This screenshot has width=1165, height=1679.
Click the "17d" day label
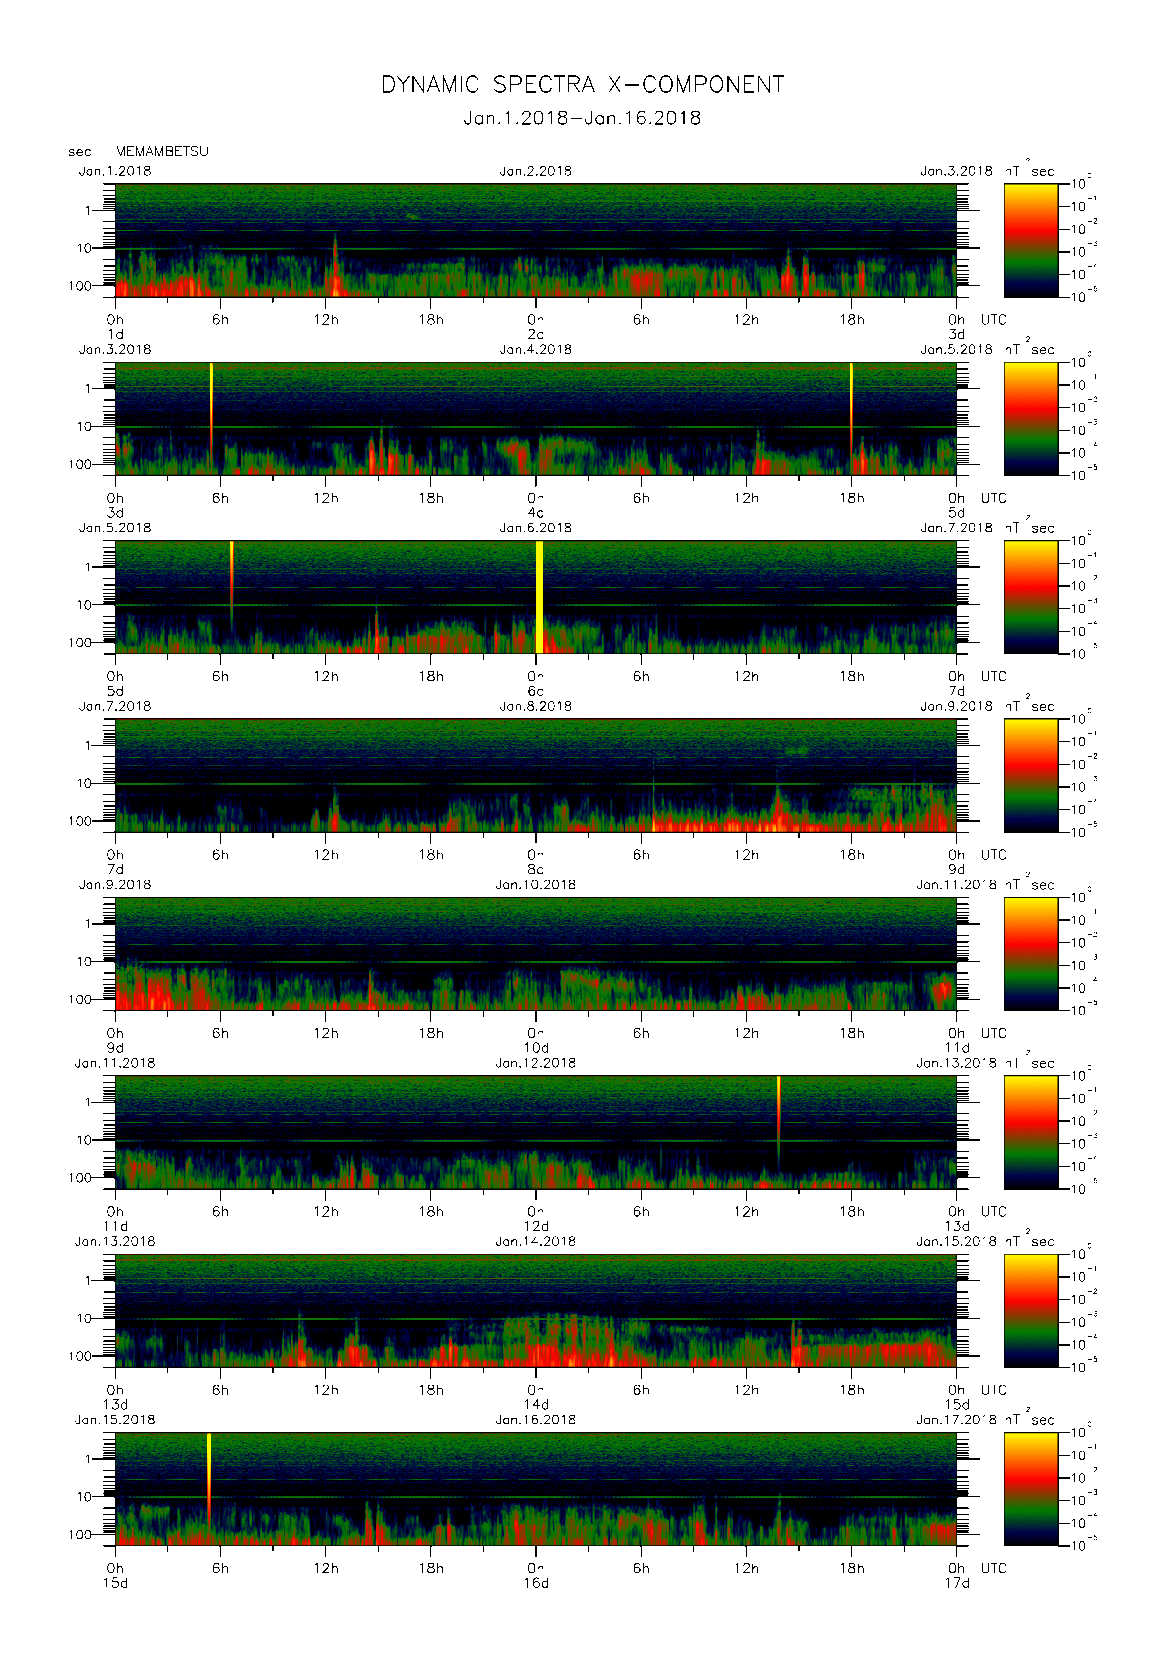957,1583
